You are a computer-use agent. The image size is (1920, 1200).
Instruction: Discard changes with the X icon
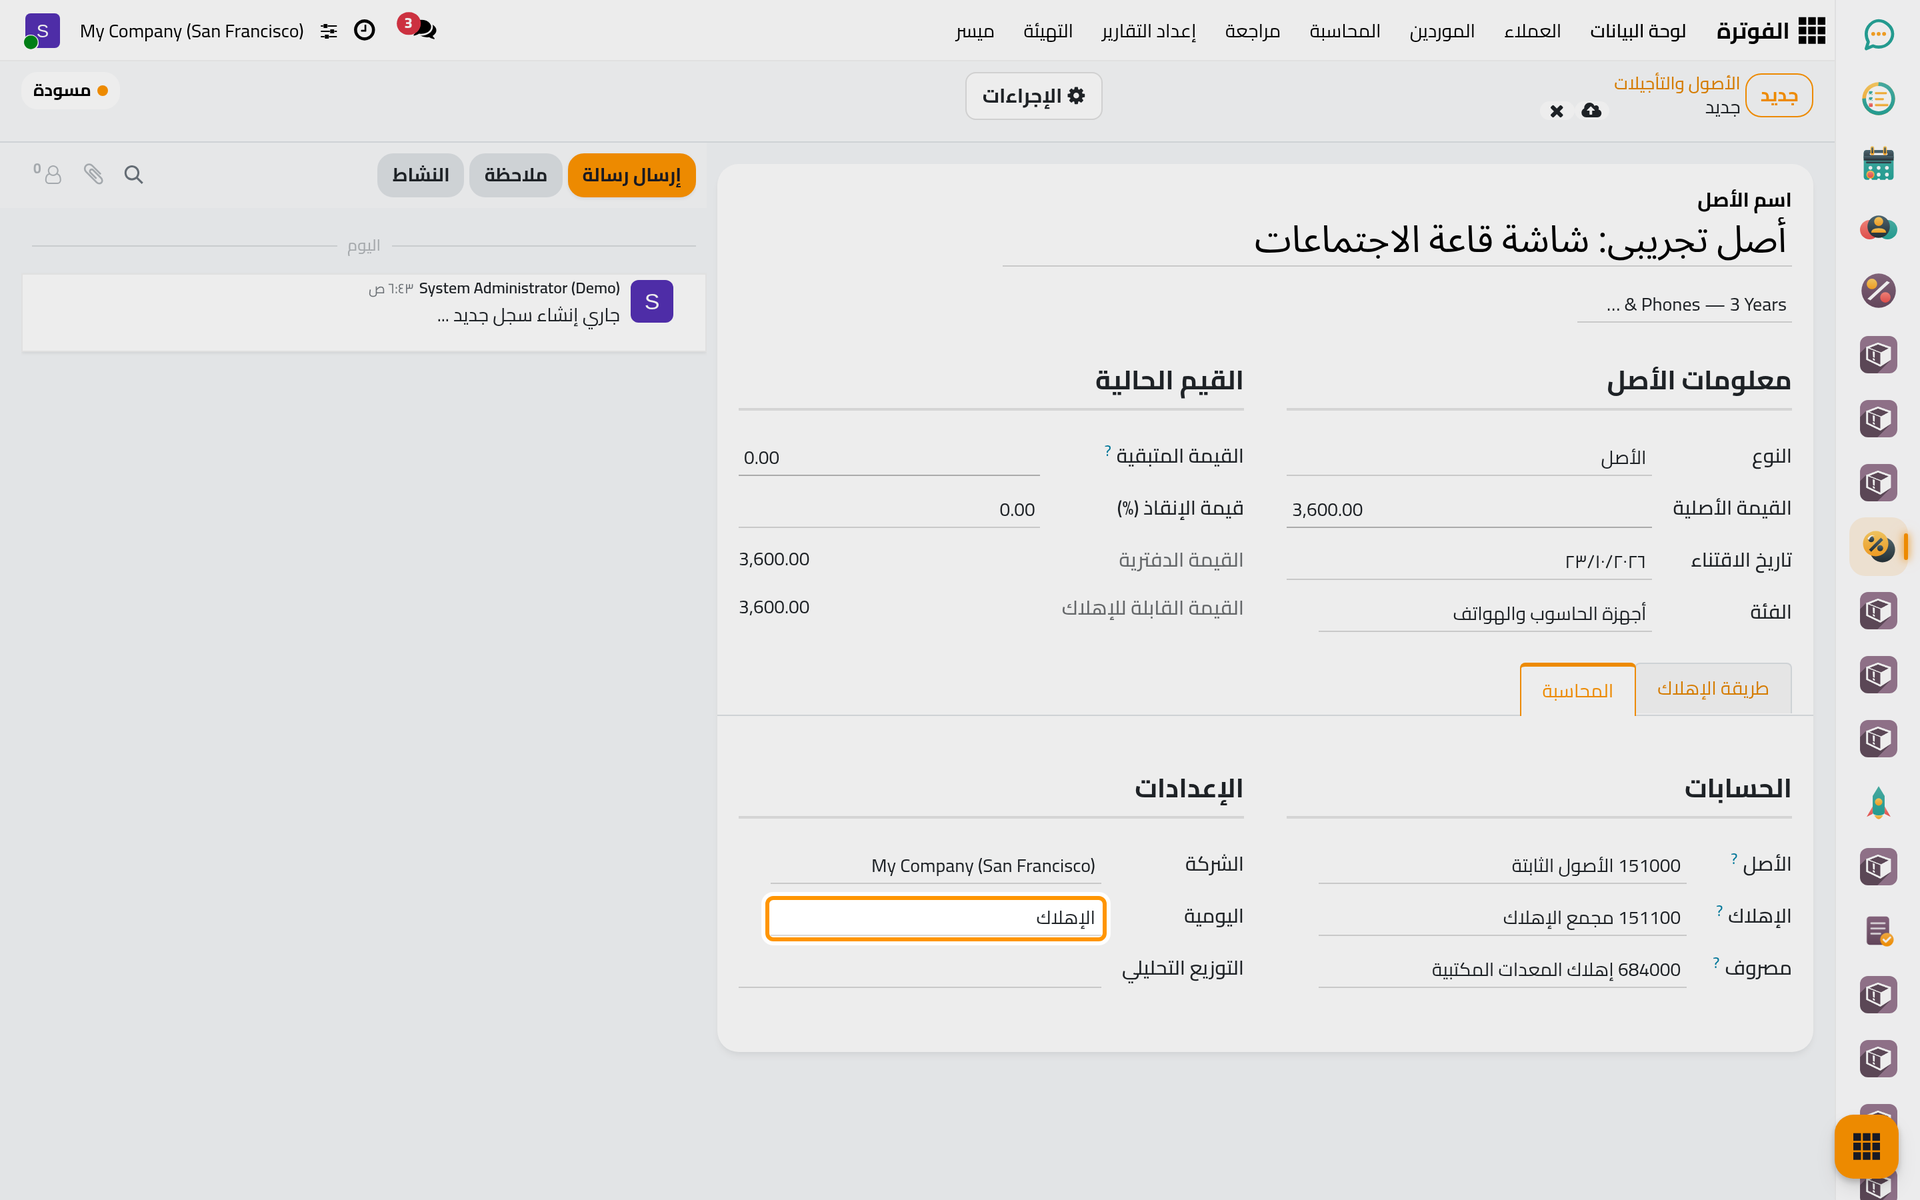pos(1556,111)
